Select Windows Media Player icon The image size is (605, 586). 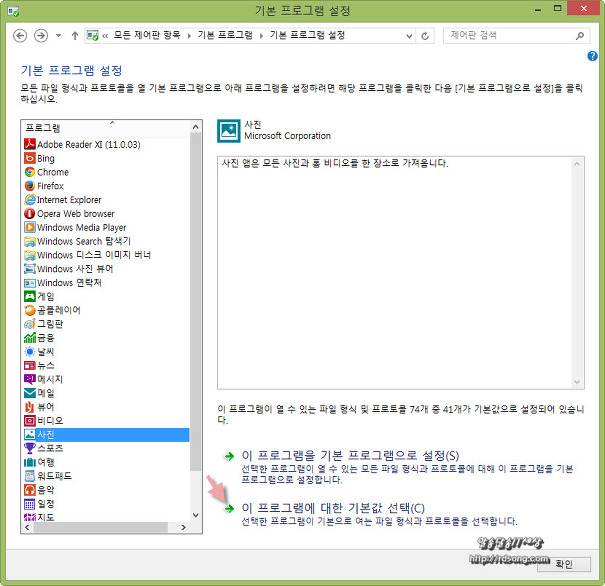(30, 228)
